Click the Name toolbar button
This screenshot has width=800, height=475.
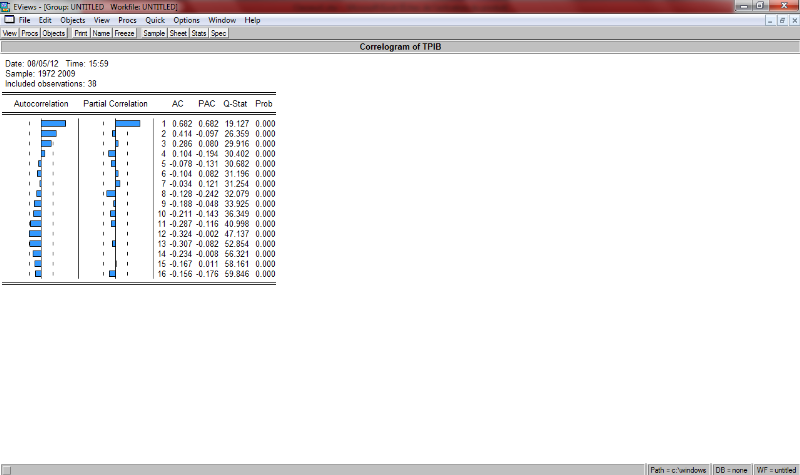tap(101, 33)
